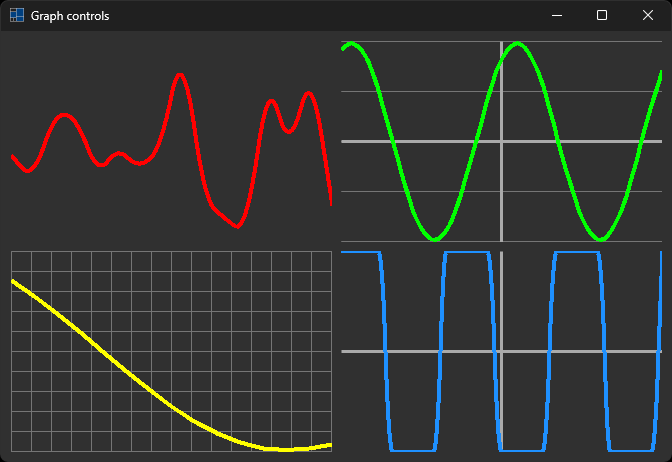Click the Graph controls title bar text
Image resolution: width=672 pixels, height=462 pixels.
70,16
